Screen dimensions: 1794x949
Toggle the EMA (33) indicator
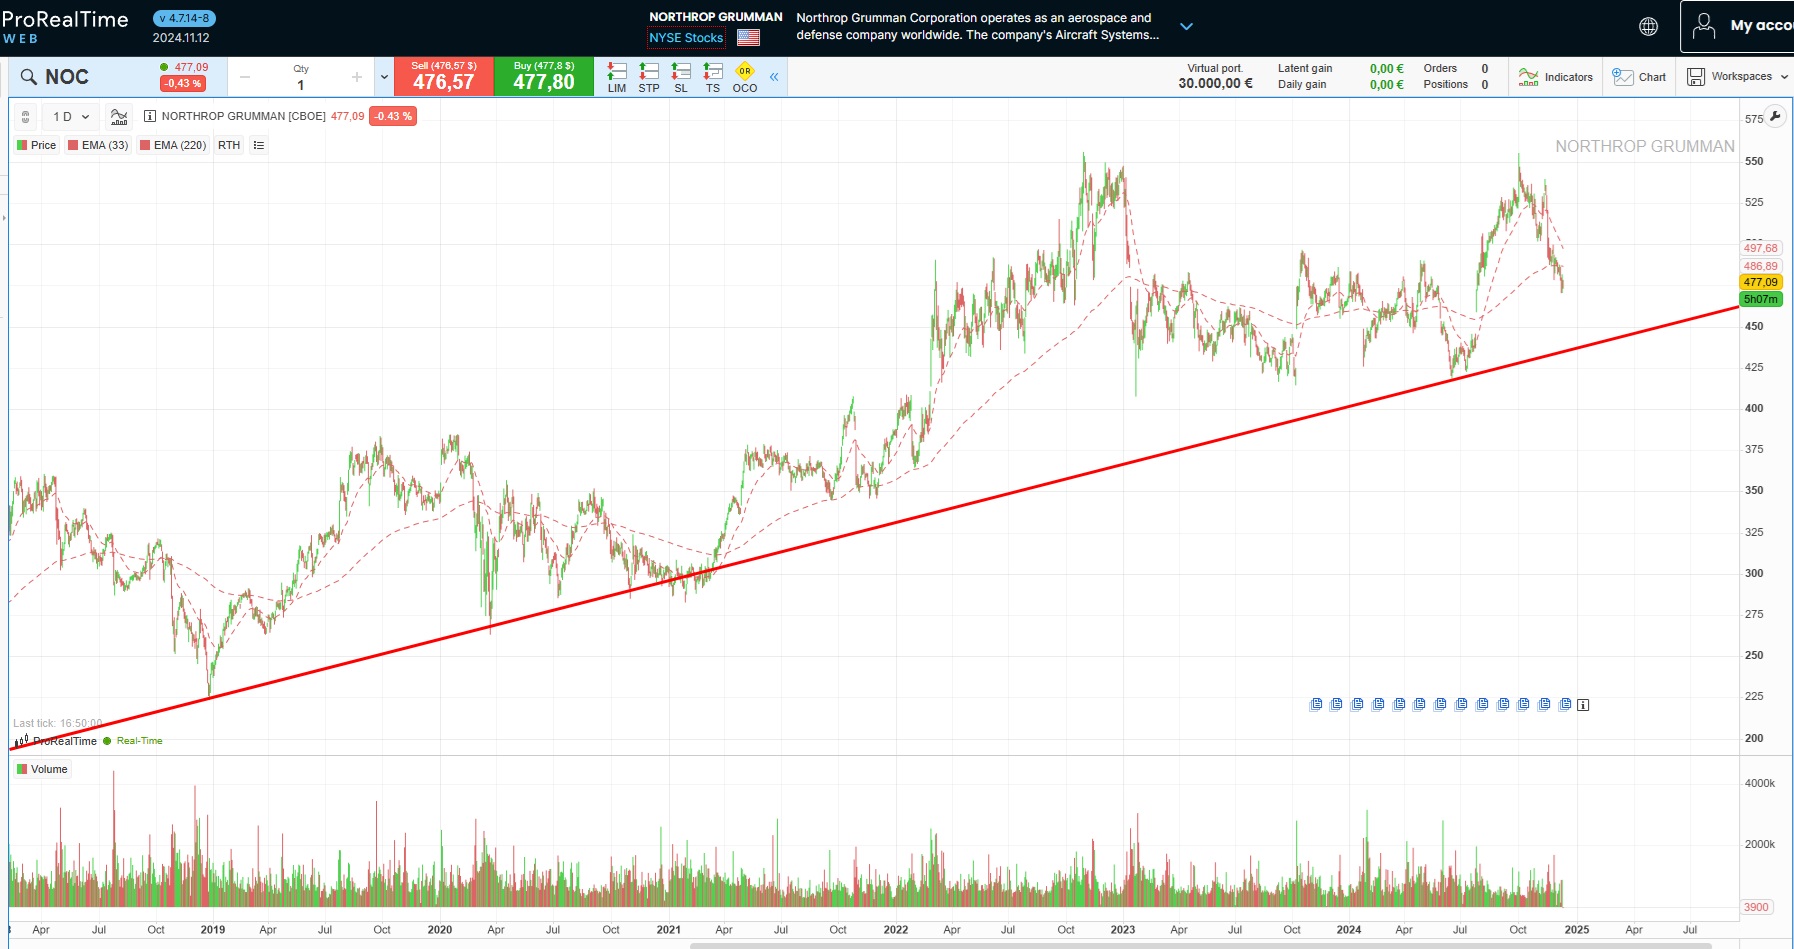(97, 145)
